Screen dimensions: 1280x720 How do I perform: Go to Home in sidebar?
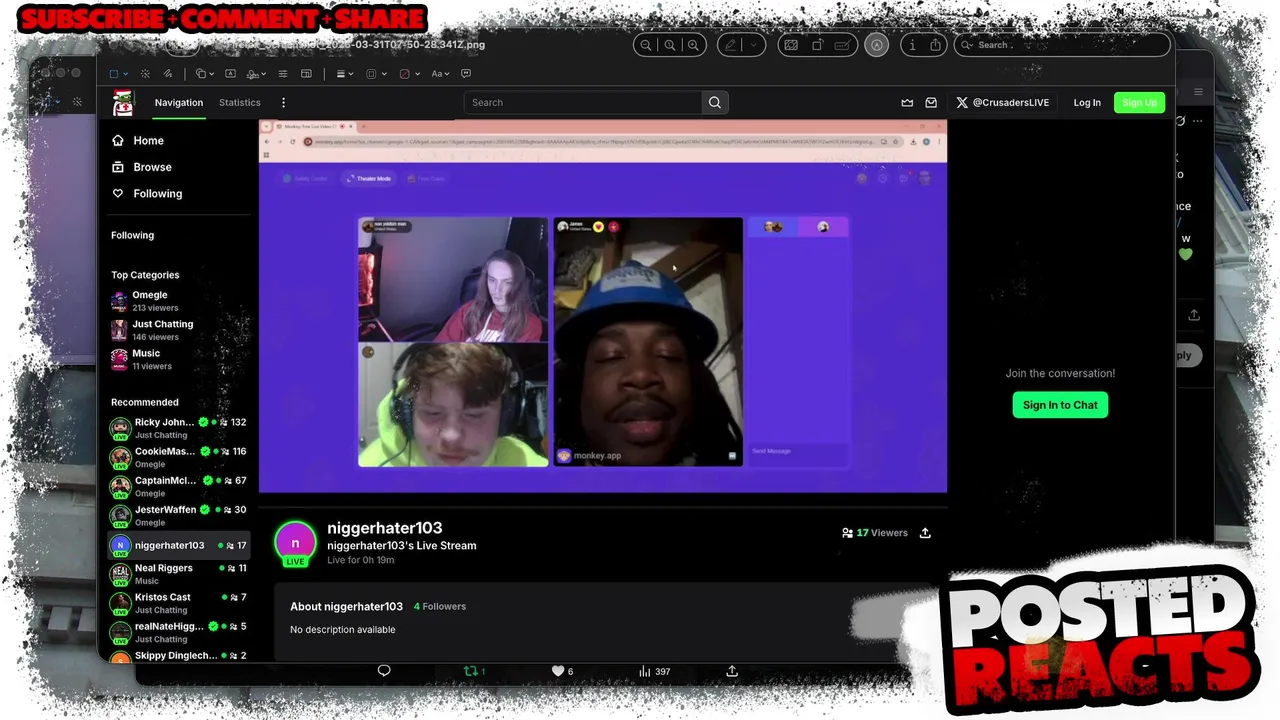[x=138, y=141]
